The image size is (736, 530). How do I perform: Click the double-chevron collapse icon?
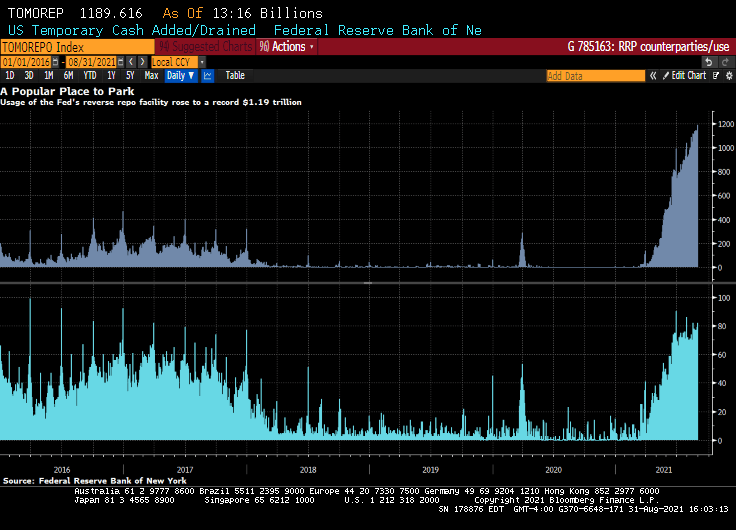[653, 76]
